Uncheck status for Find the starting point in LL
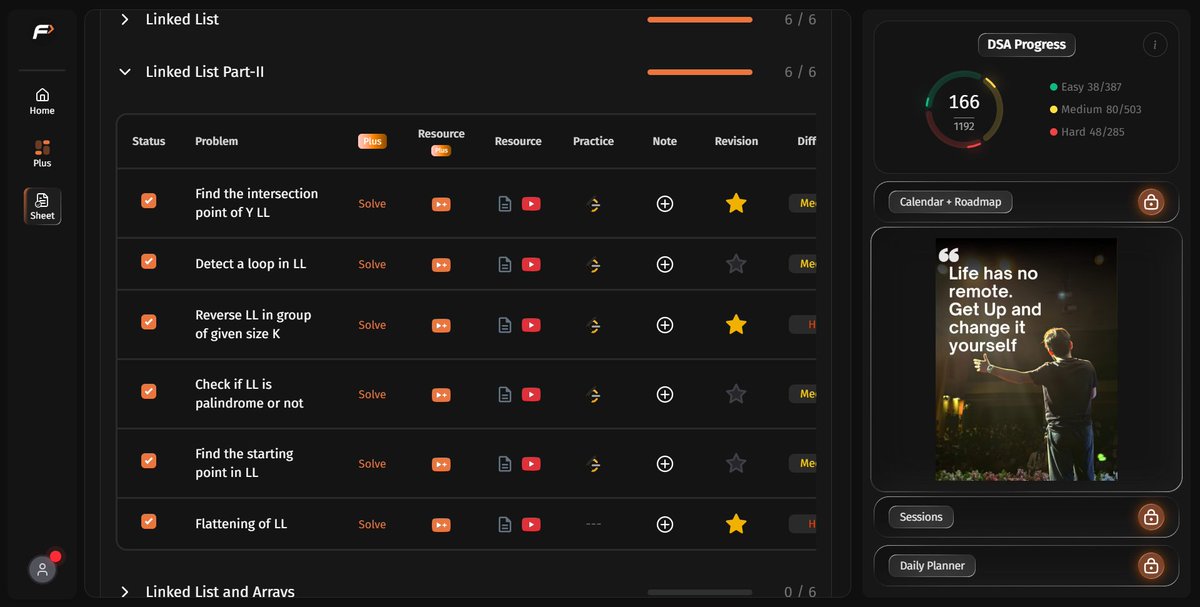Viewport: 1200px width, 607px height. coord(148,461)
